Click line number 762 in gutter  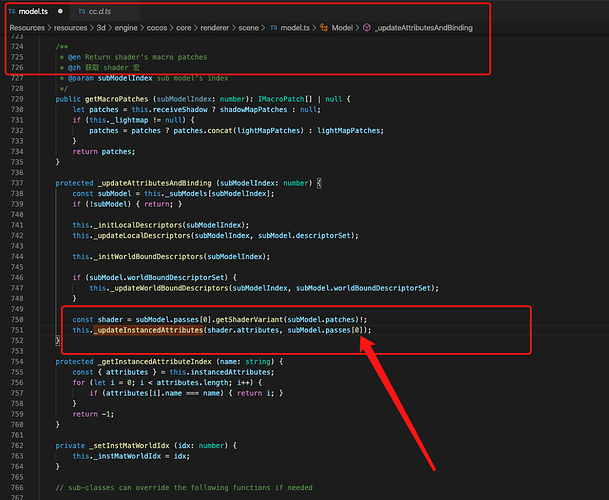pyautogui.click(x=17, y=446)
